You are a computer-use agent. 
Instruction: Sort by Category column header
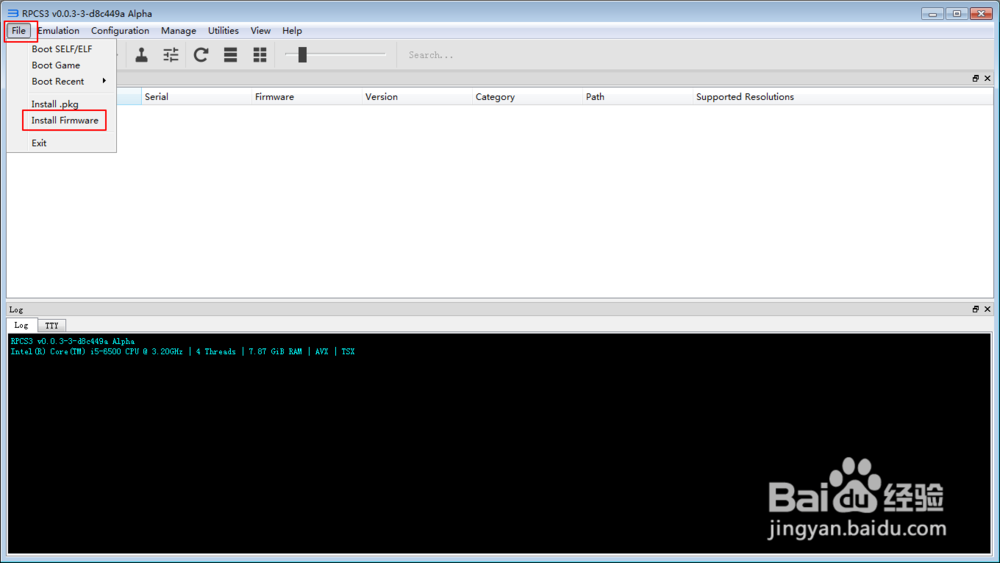point(527,97)
